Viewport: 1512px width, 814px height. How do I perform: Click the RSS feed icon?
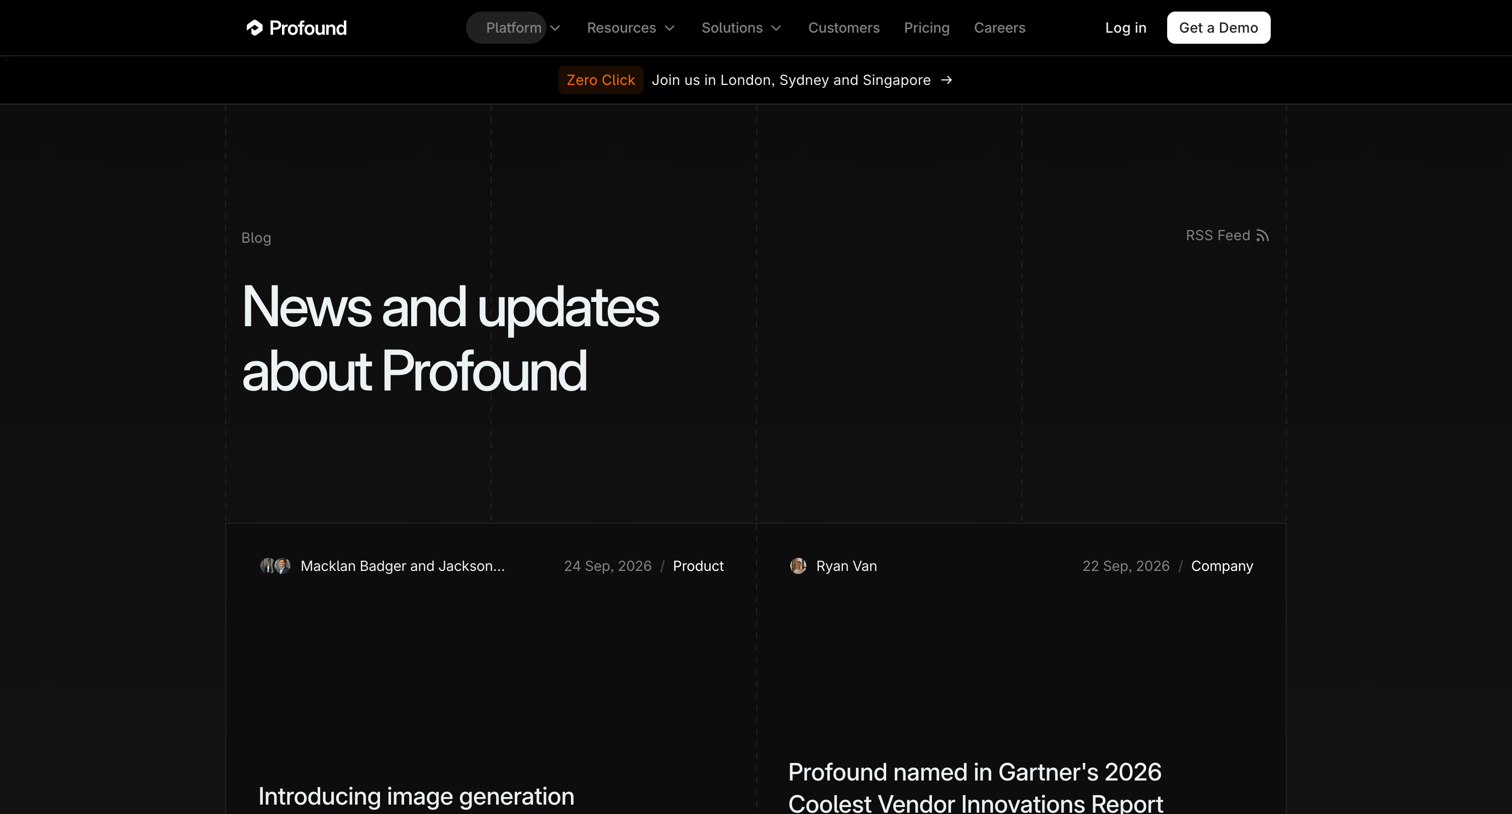pyautogui.click(x=1262, y=236)
